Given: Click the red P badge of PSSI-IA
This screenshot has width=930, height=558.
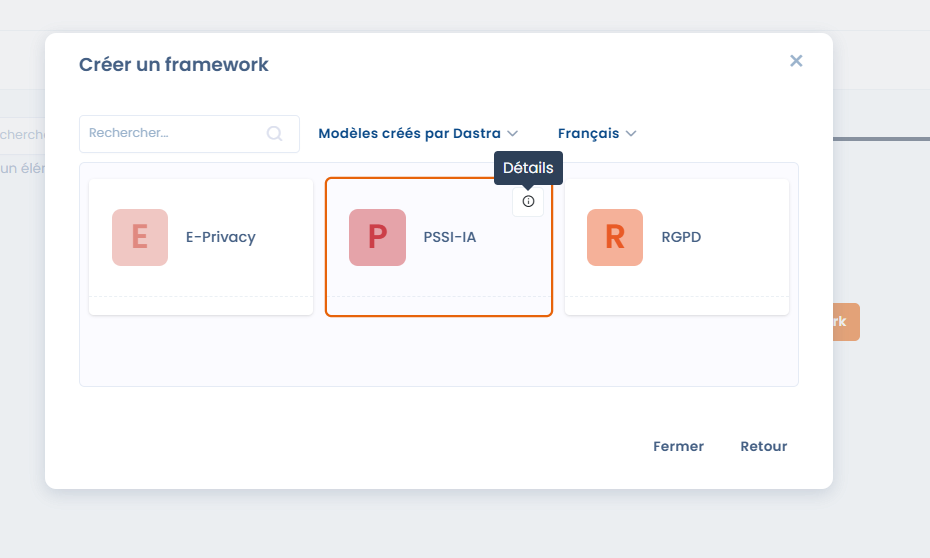Looking at the screenshot, I should coord(377,237).
